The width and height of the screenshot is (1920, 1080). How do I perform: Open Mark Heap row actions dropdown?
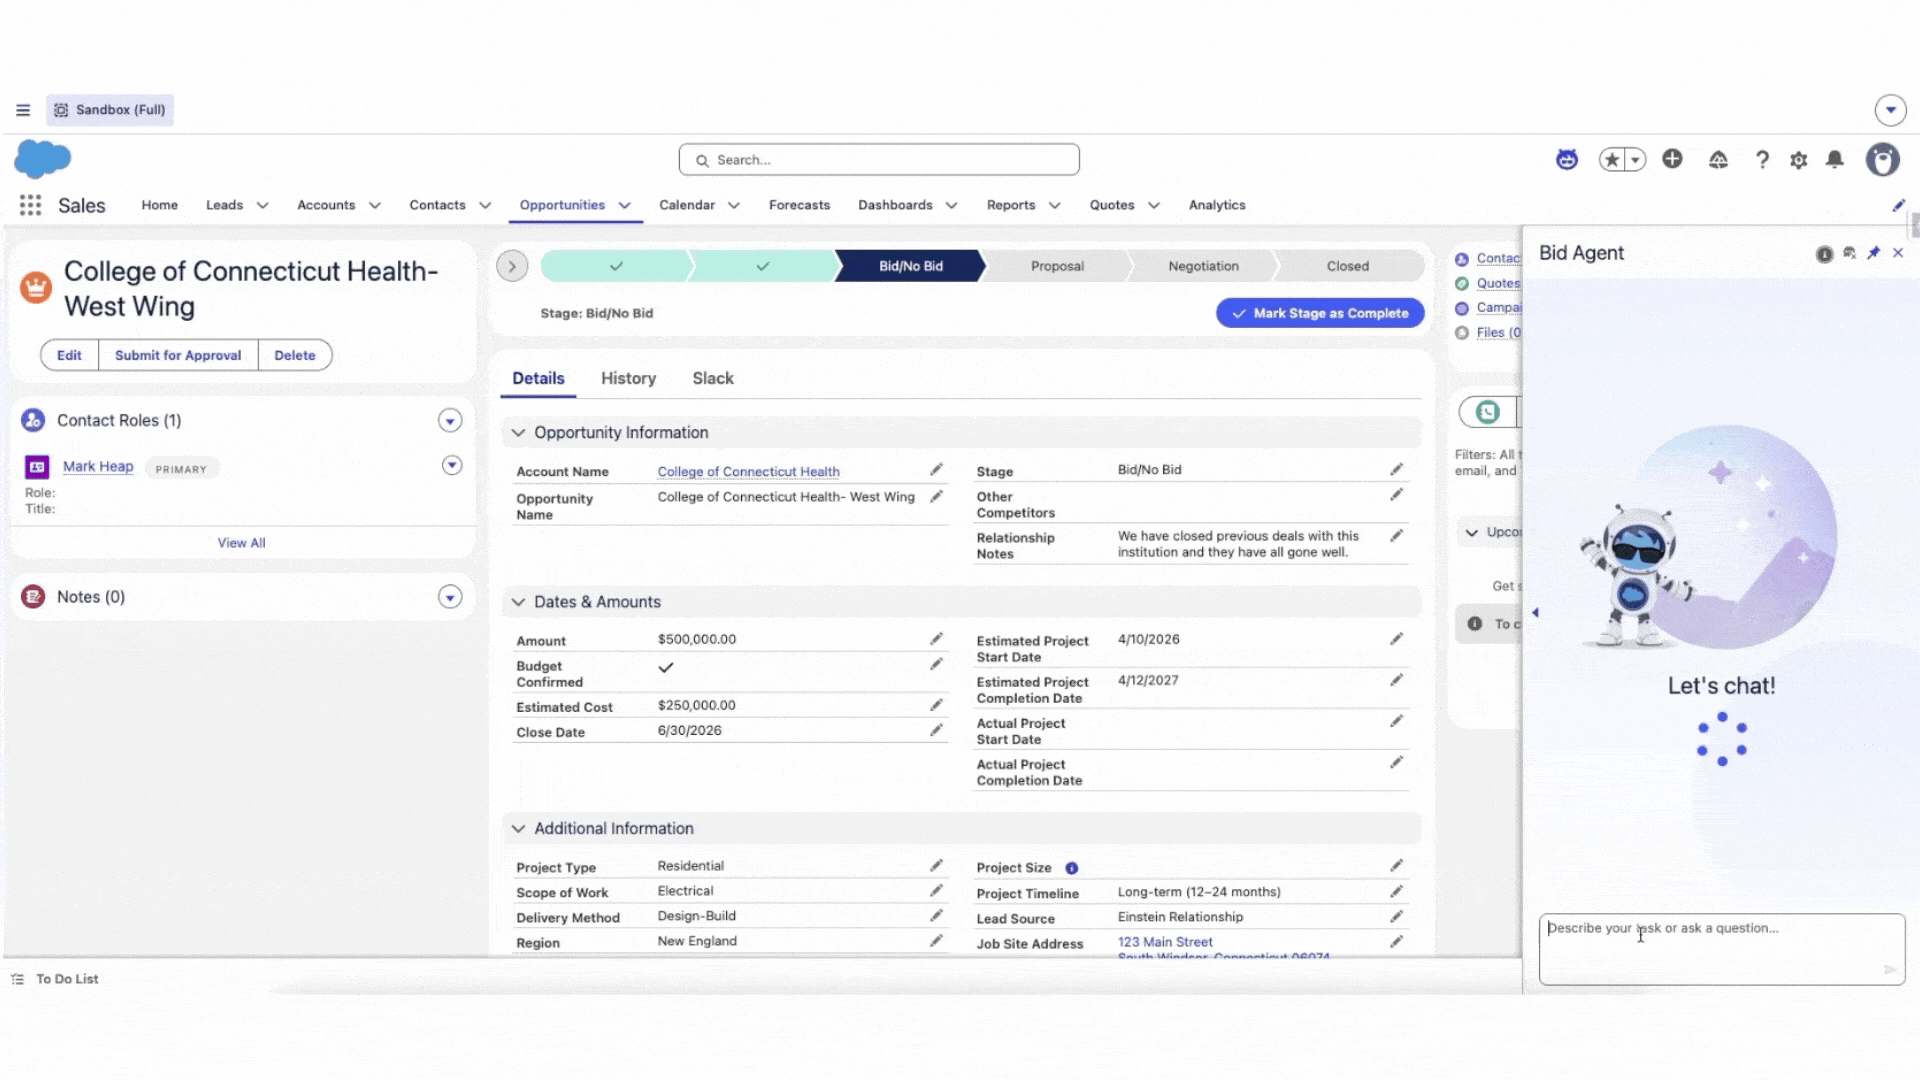point(452,466)
